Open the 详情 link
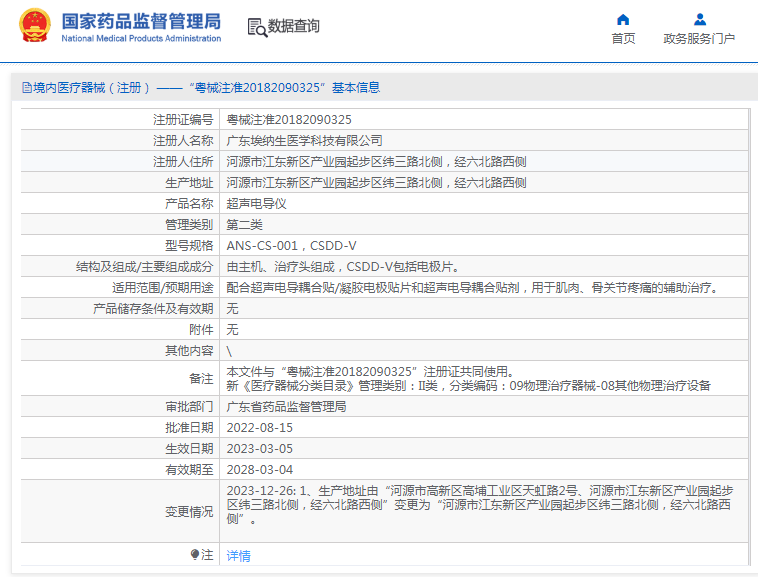Viewport: 758px width, 577px height. point(238,556)
